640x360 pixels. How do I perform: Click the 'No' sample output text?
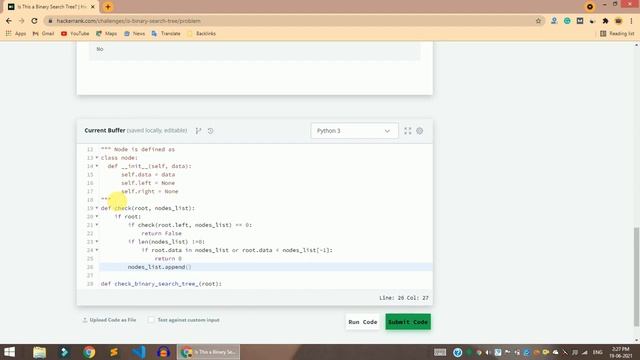[x=100, y=49]
